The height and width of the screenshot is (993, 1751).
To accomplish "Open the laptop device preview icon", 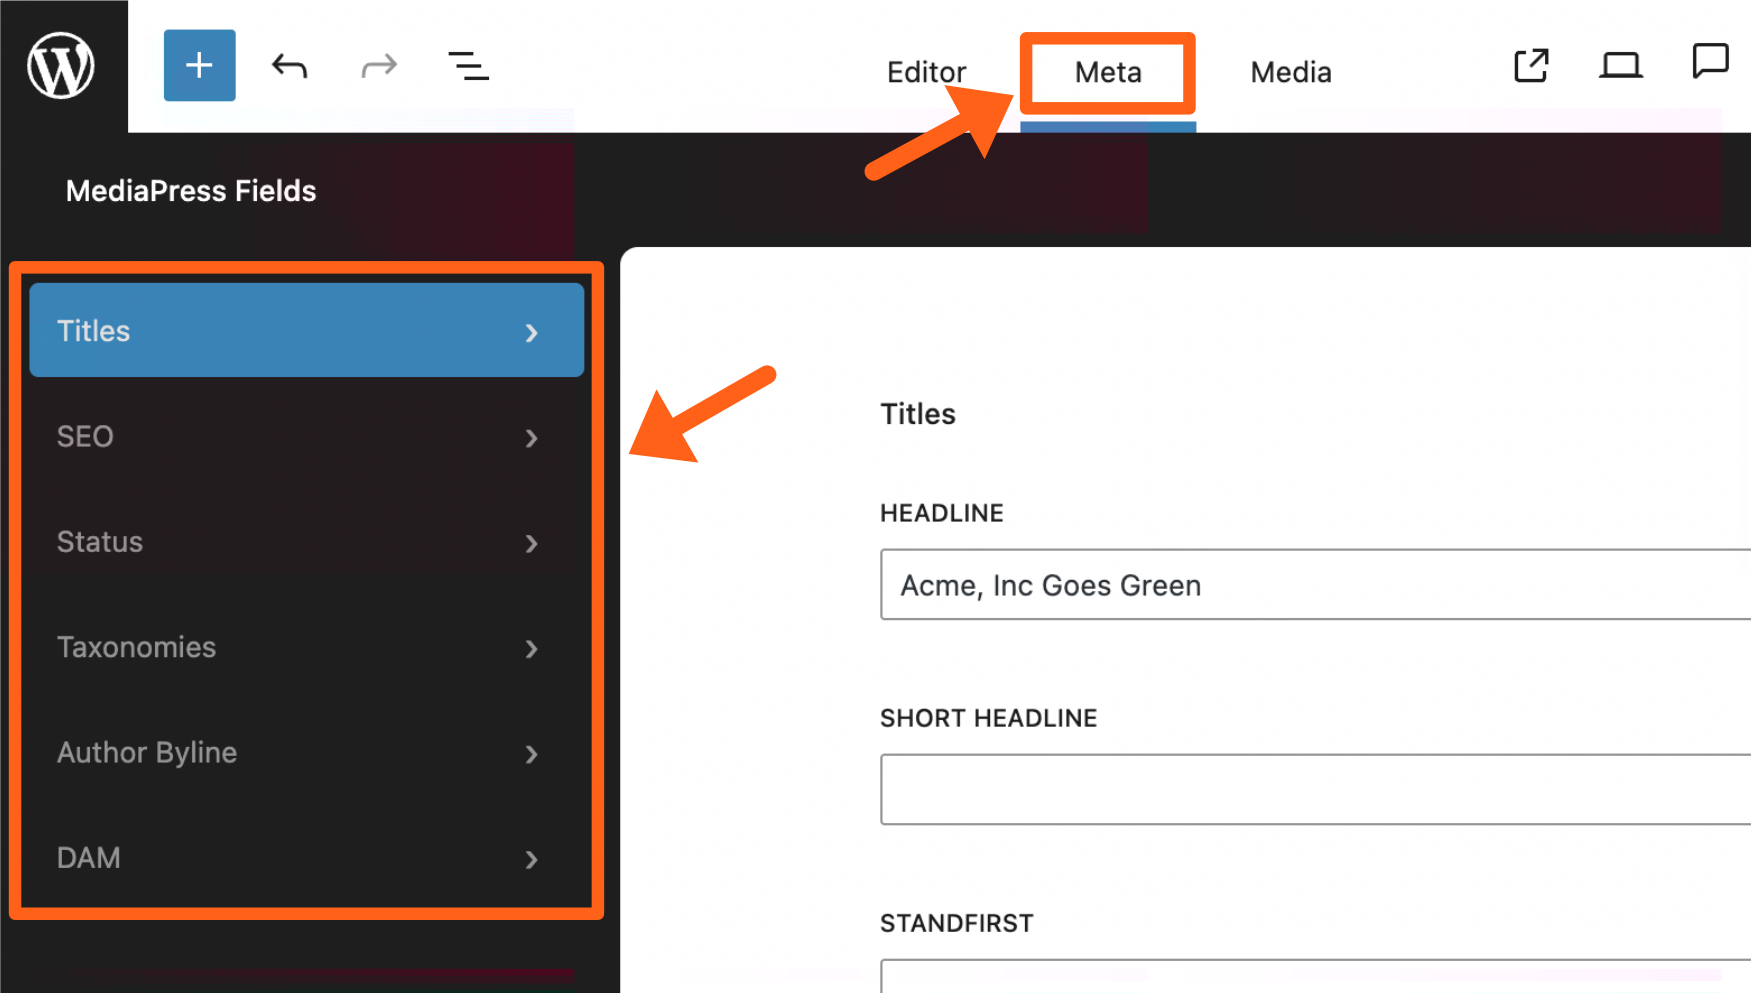I will click(1620, 66).
